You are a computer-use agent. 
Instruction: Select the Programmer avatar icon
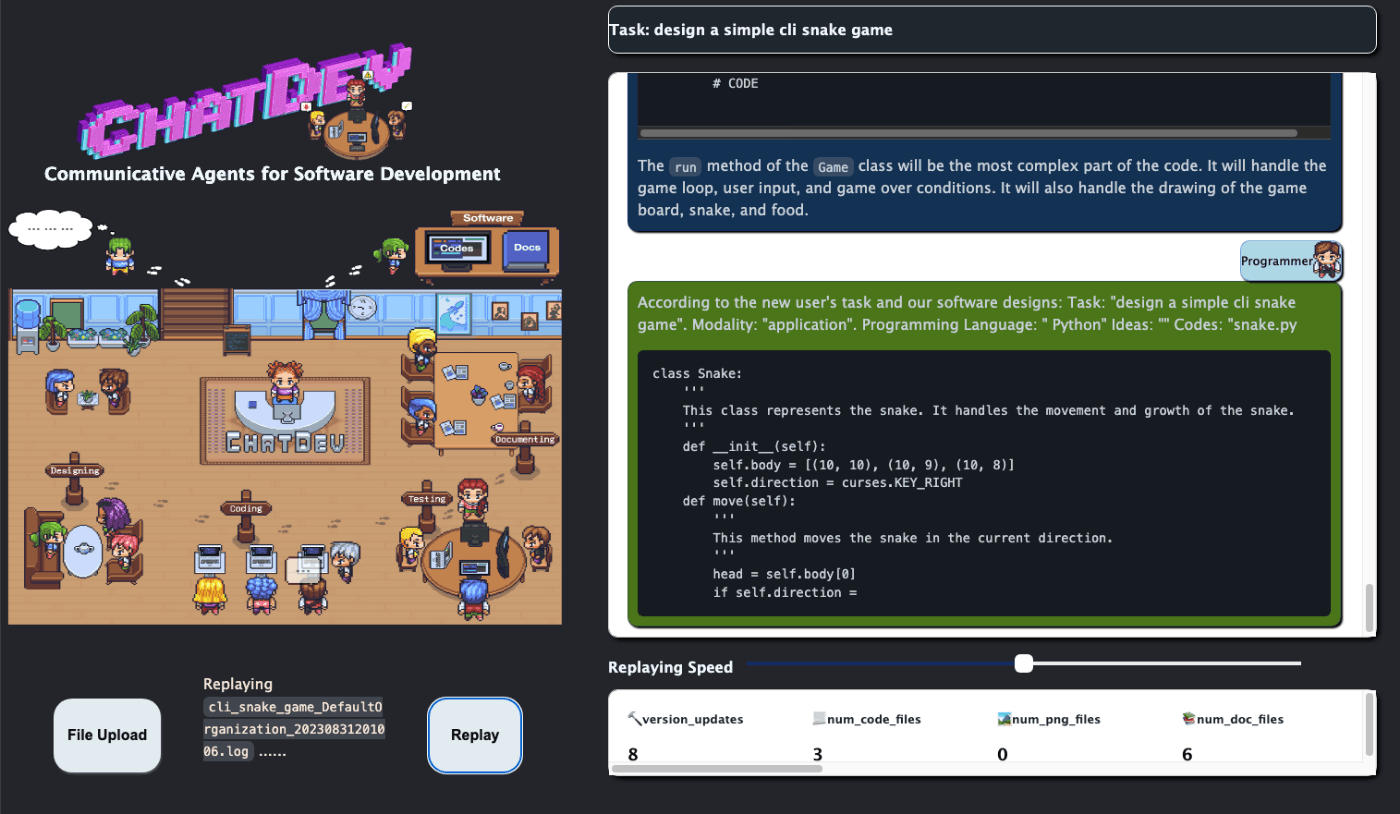1327,260
